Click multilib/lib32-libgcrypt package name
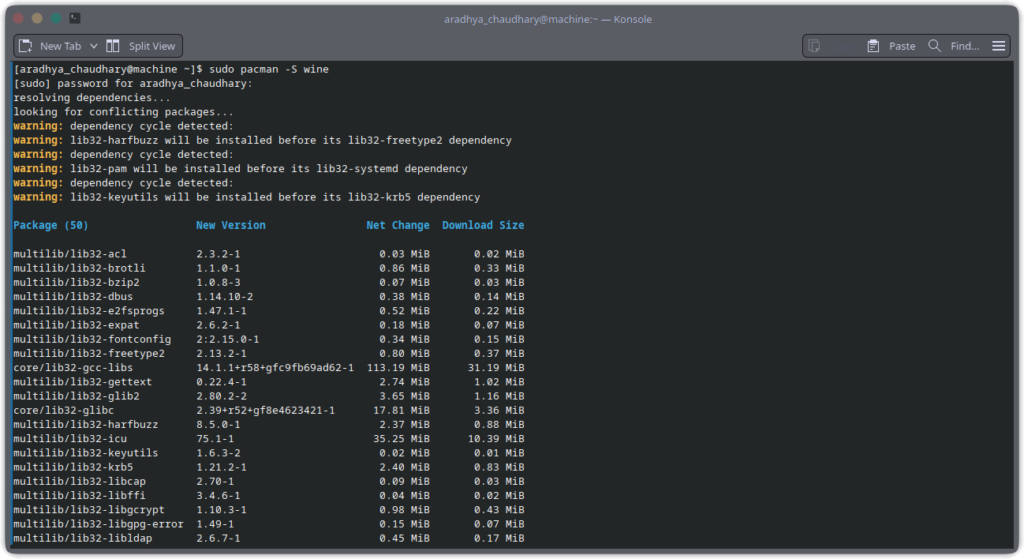 click(88, 510)
